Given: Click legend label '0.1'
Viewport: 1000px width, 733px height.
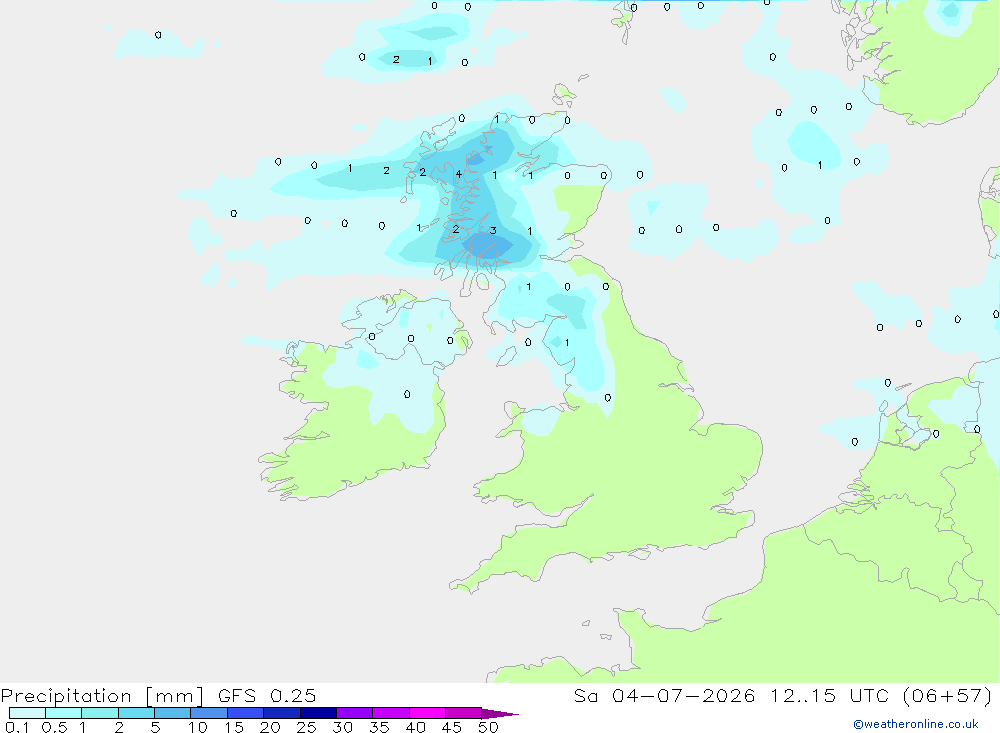Looking at the screenshot, I should click(17, 727).
